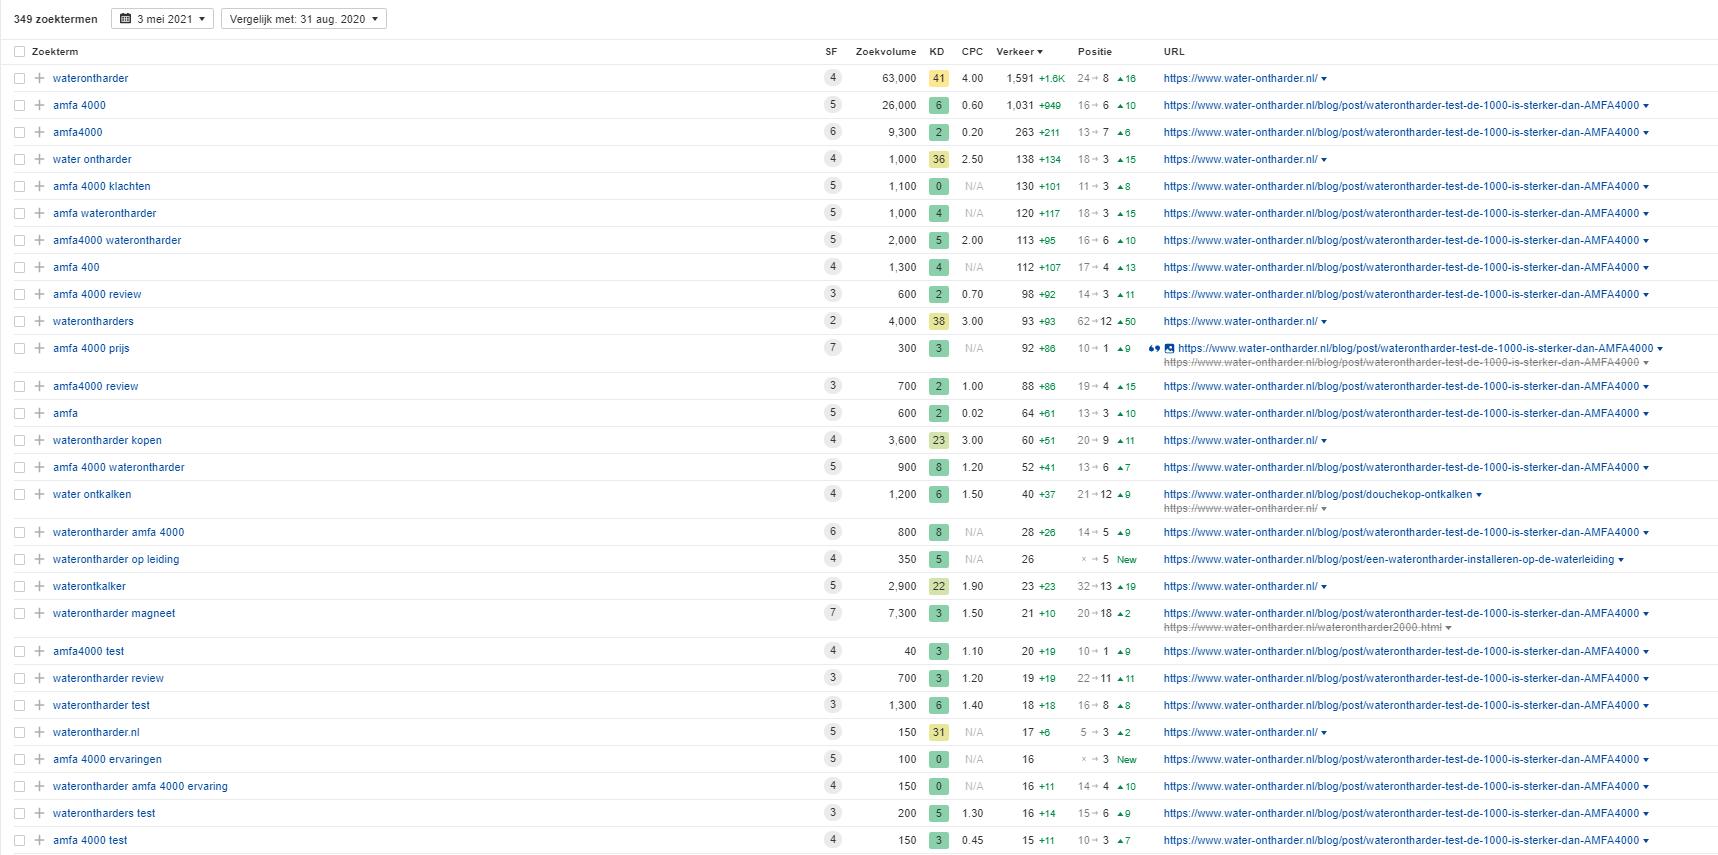Click the plus icon next to 'wateronthardеrs'
1718x855 pixels.
point(39,321)
